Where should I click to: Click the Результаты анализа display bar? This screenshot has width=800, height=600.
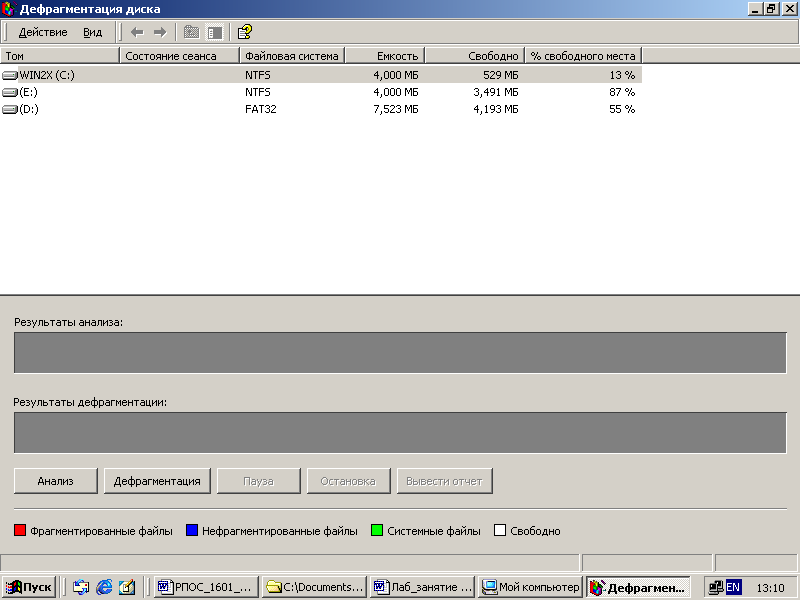coord(400,353)
